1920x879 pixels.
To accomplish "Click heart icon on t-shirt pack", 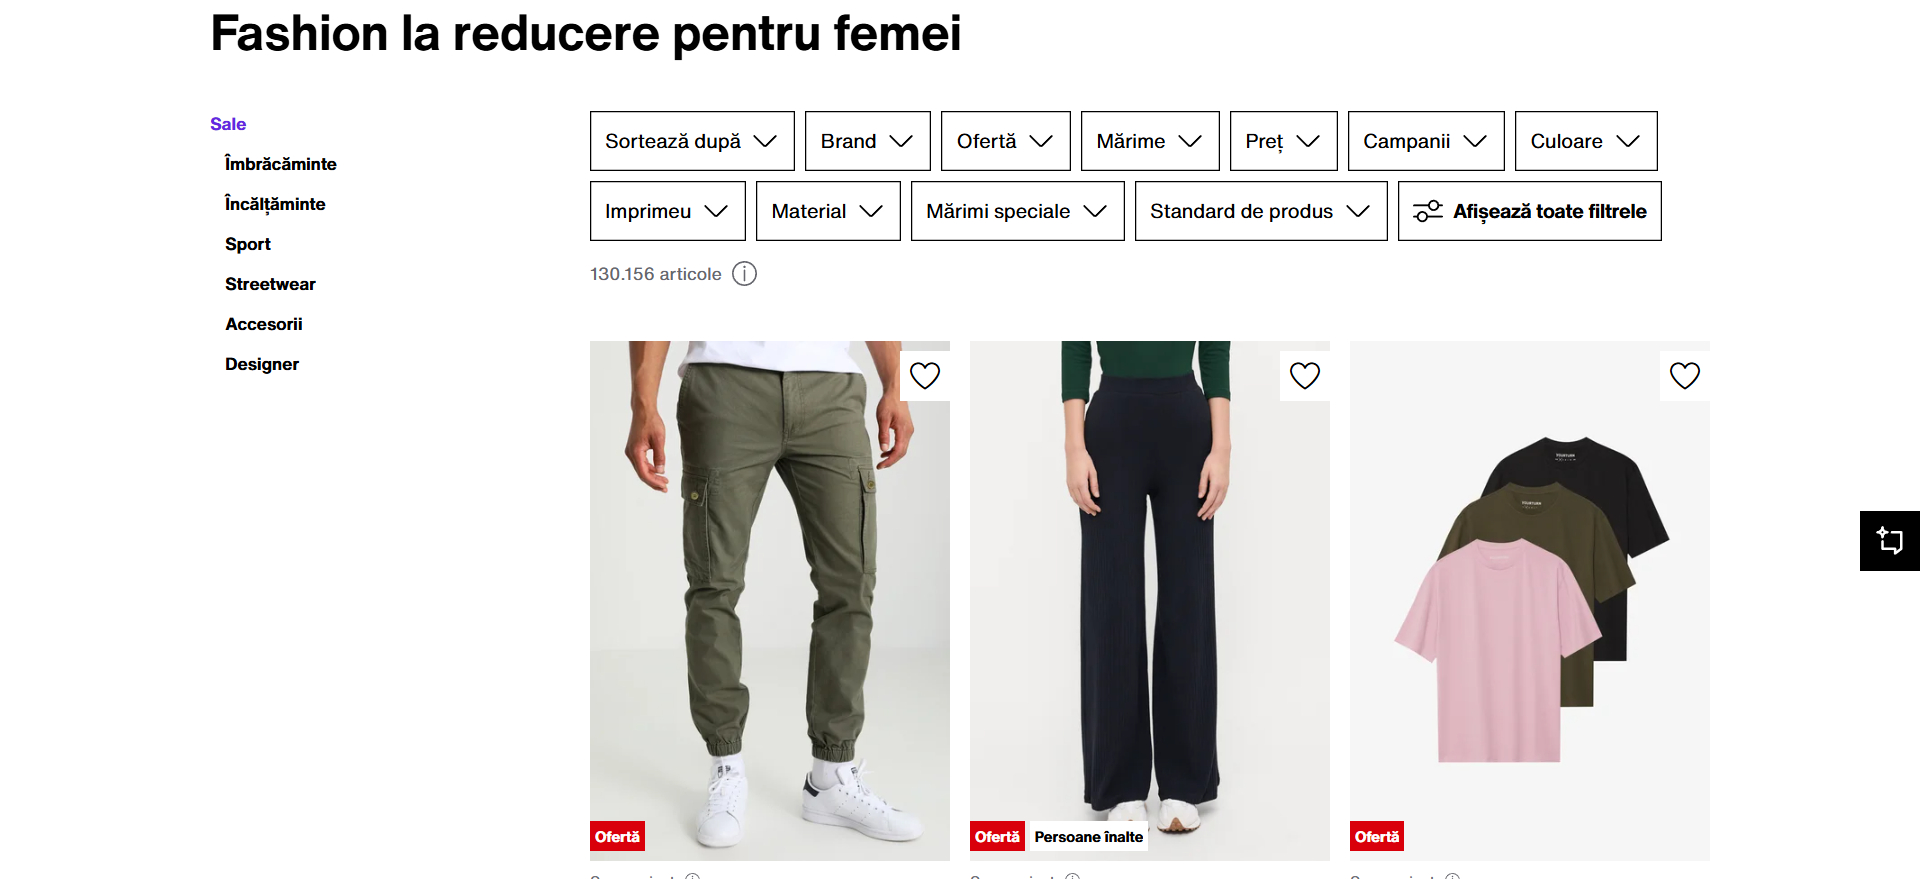I will point(1685,376).
